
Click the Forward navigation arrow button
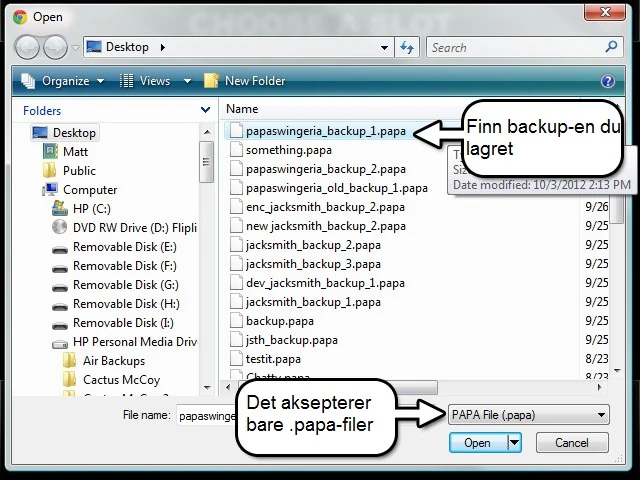click(x=56, y=47)
